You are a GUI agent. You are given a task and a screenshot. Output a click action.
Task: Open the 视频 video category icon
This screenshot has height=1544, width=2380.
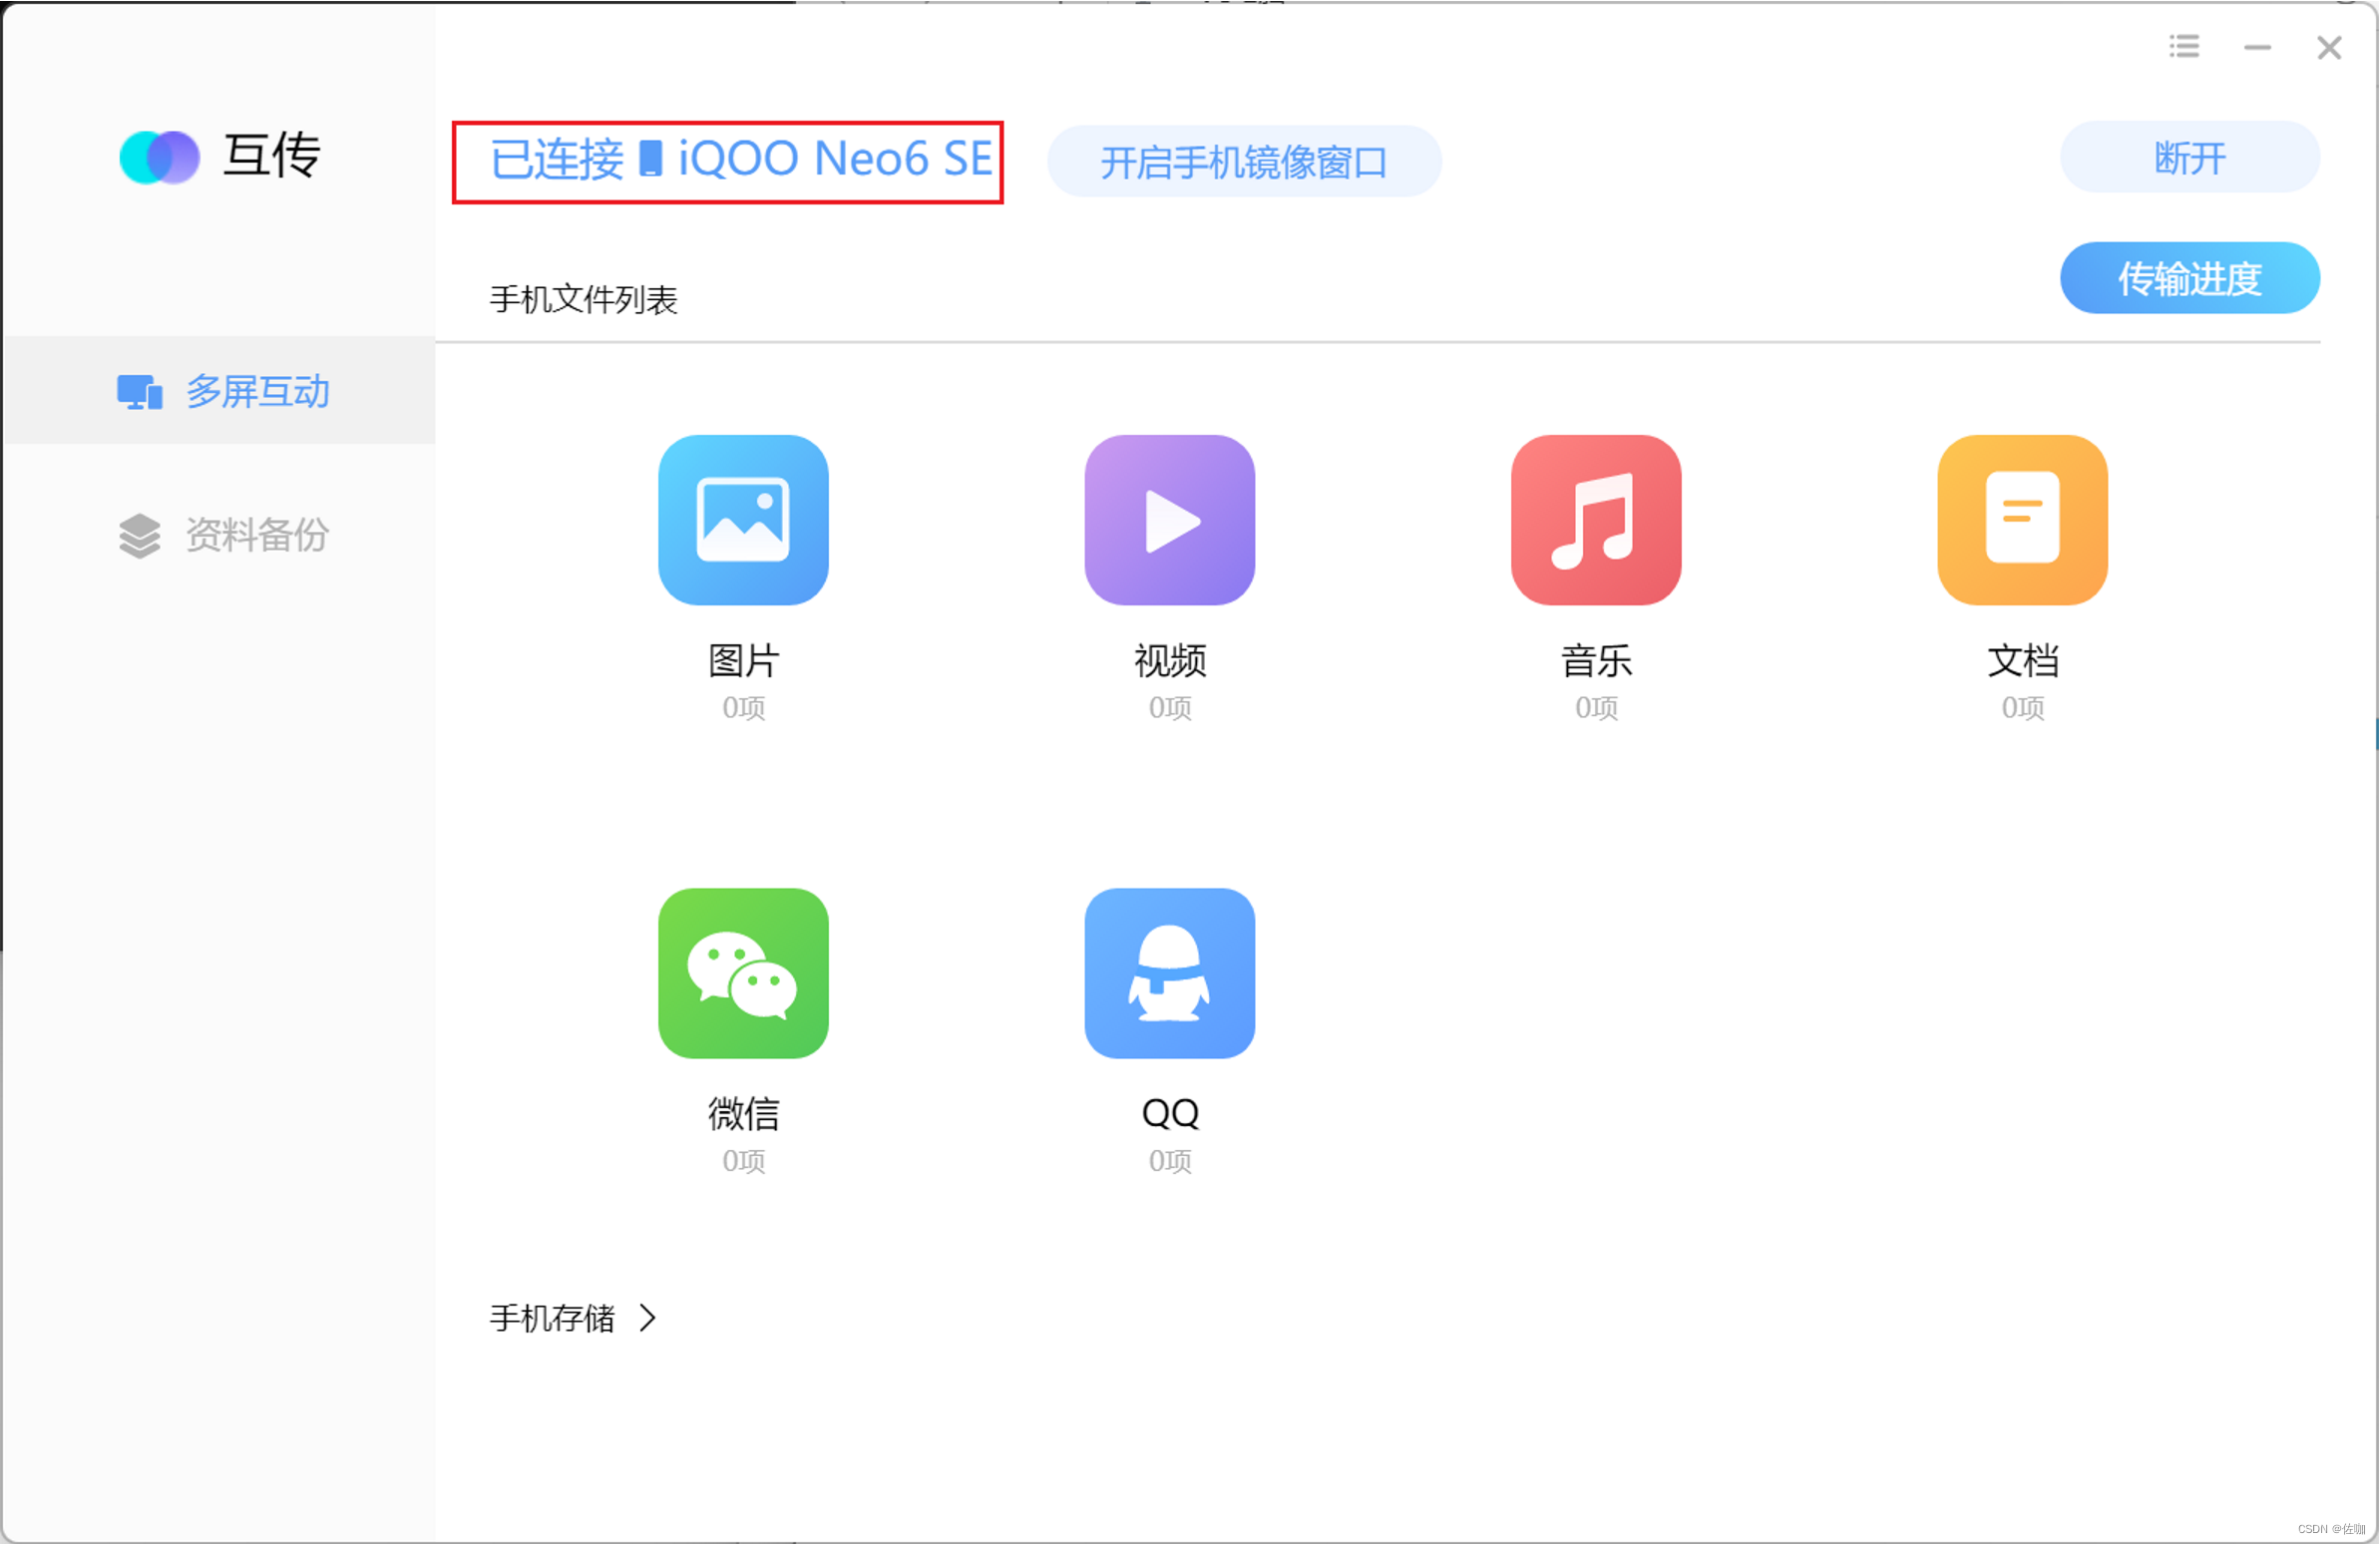point(1170,520)
